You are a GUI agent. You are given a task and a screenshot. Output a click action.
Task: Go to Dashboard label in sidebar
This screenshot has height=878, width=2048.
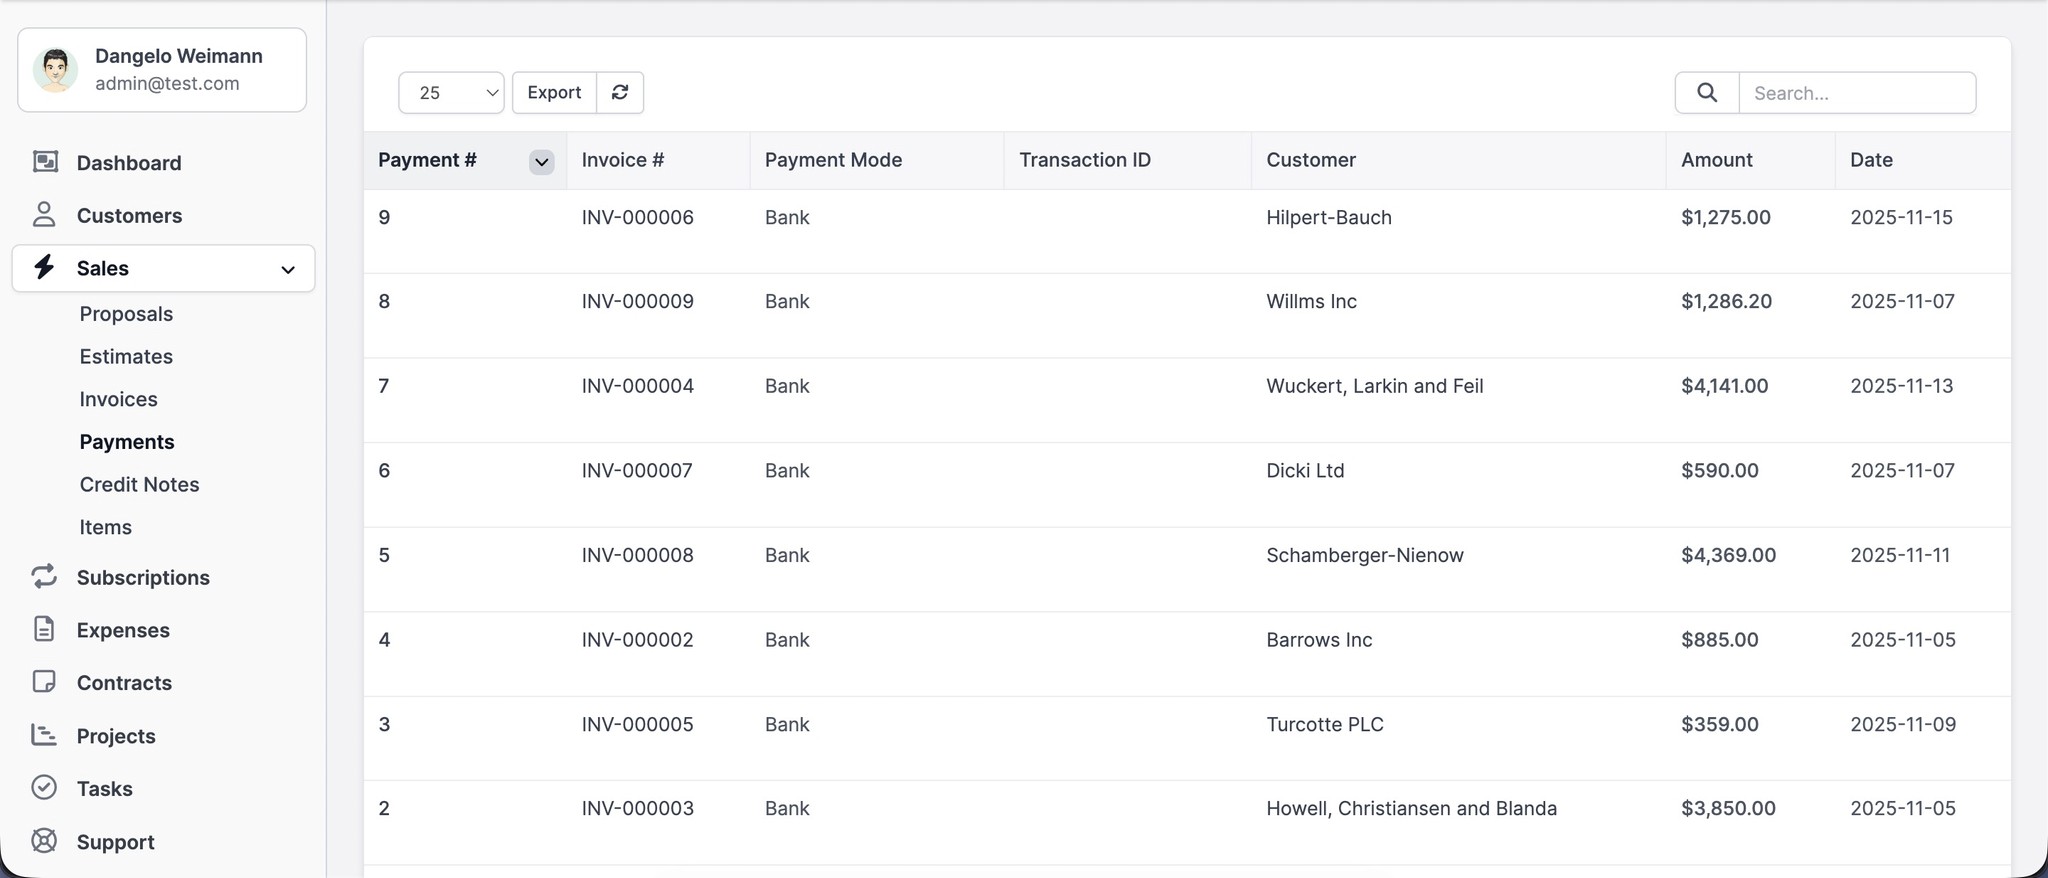click(x=129, y=163)
